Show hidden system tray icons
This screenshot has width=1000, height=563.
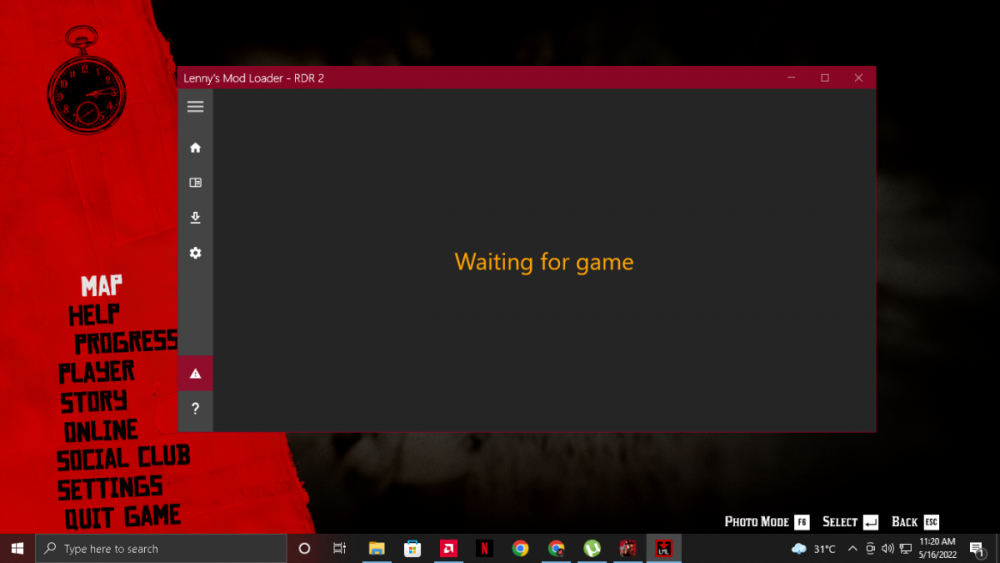(x=852, y=548)
